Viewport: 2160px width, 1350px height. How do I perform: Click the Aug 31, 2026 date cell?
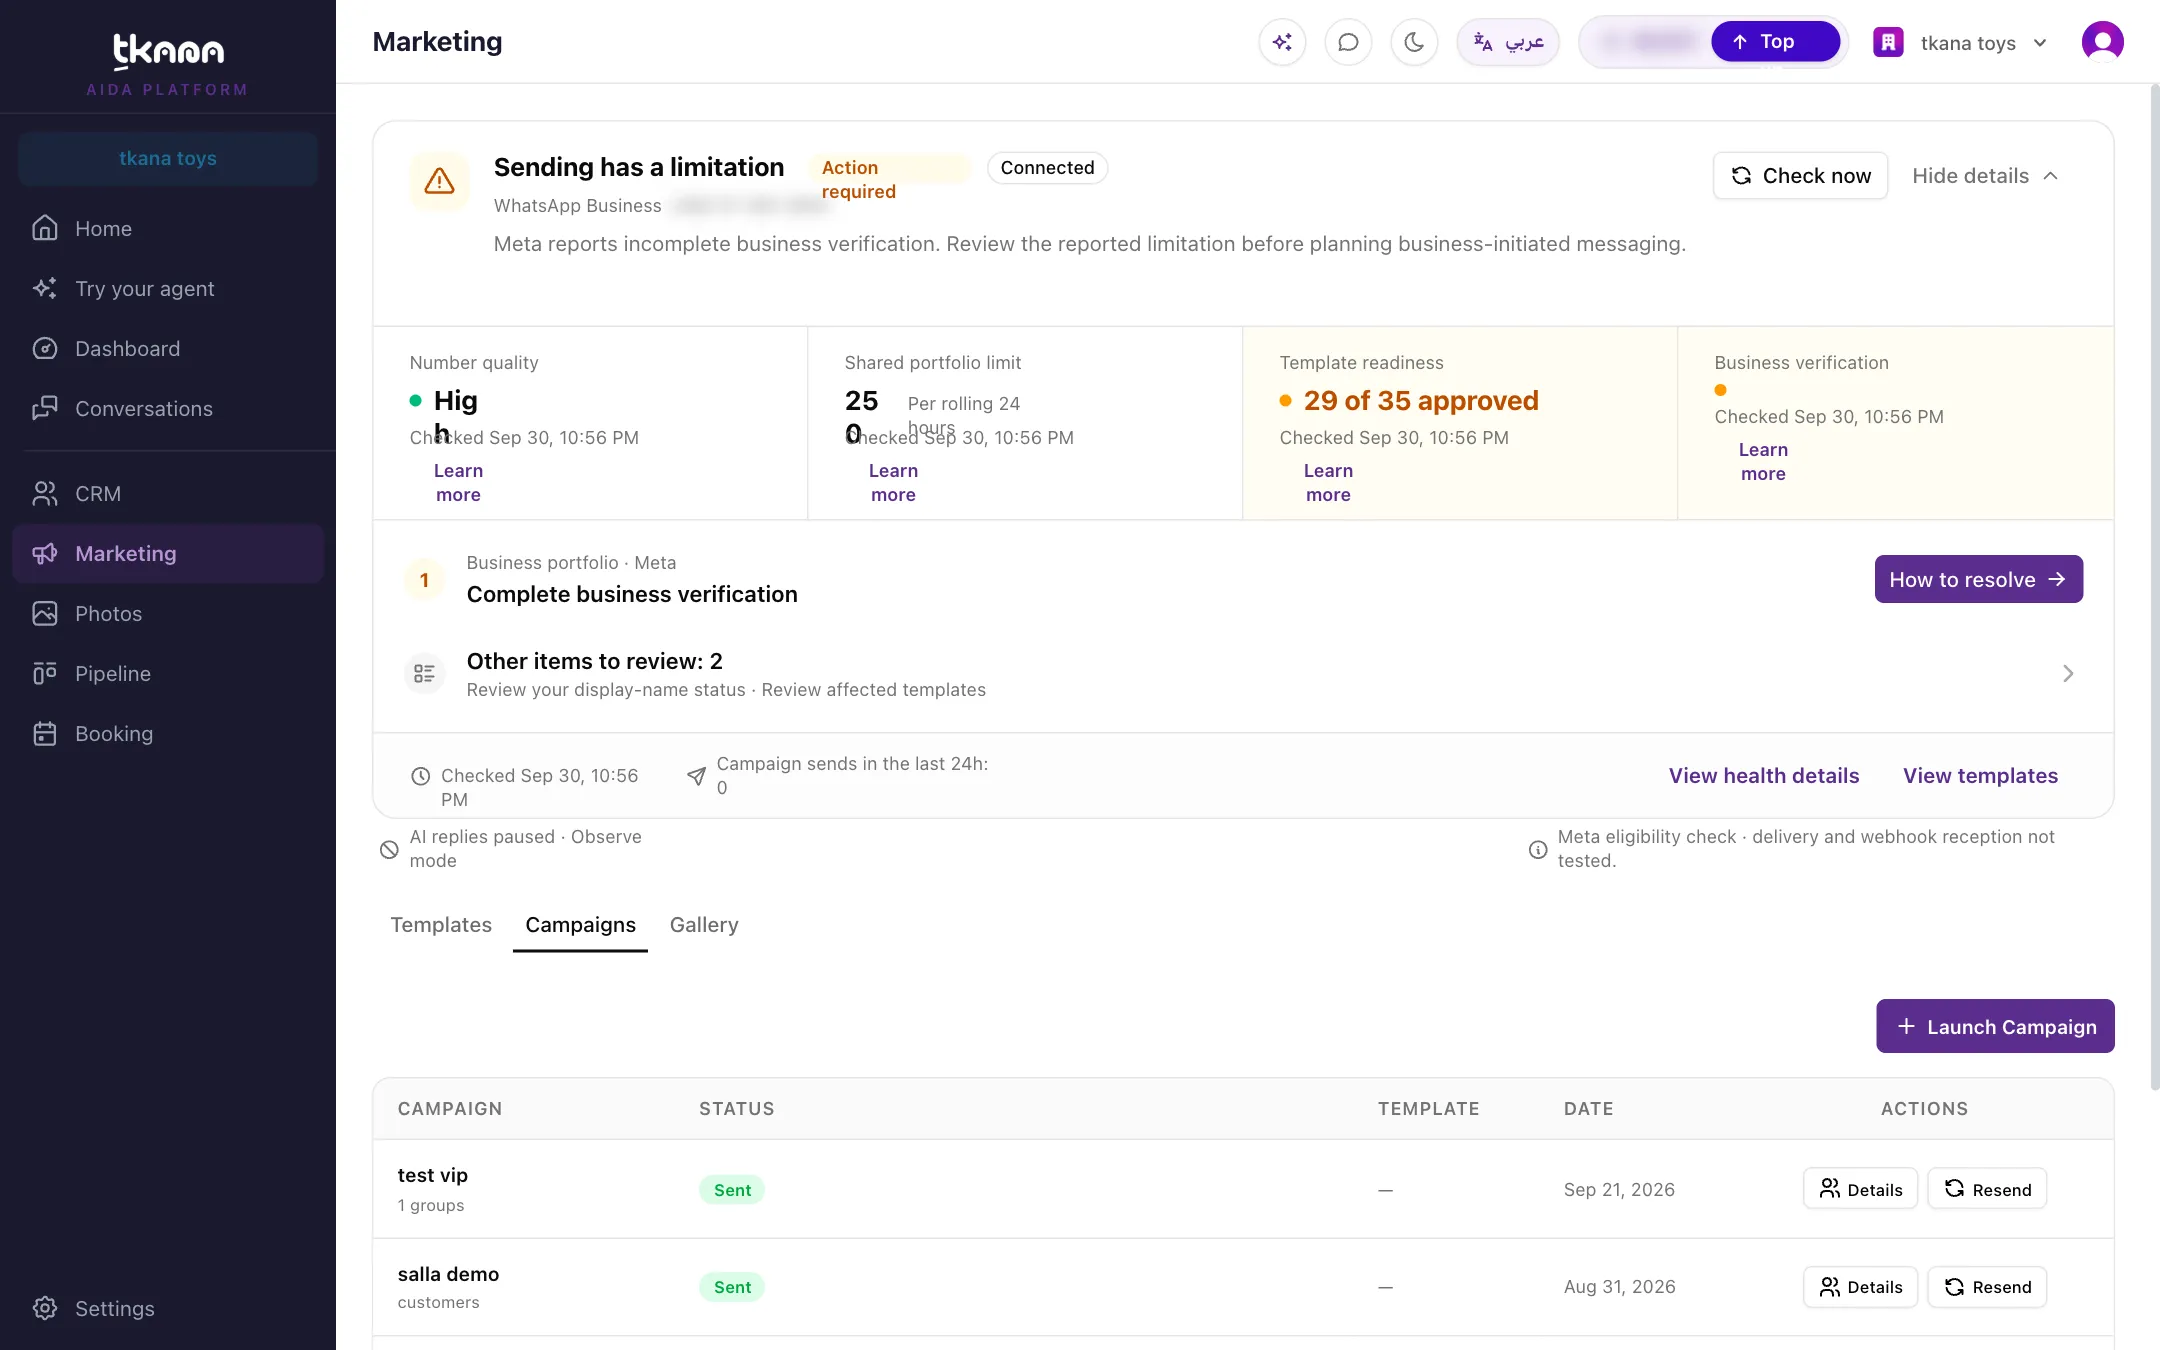point(1619,1287)
